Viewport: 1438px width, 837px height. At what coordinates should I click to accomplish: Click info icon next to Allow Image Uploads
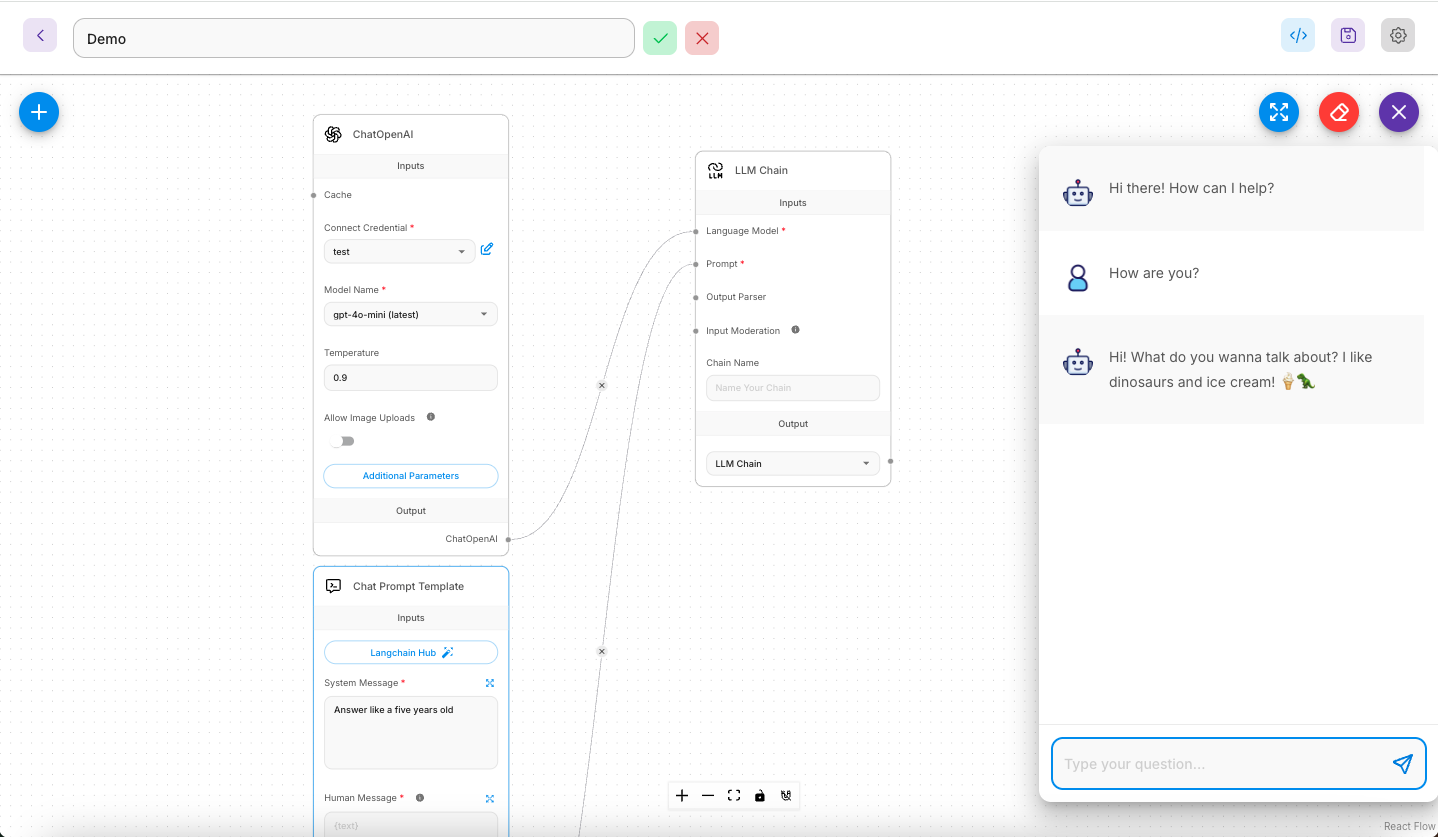(431, 417)
